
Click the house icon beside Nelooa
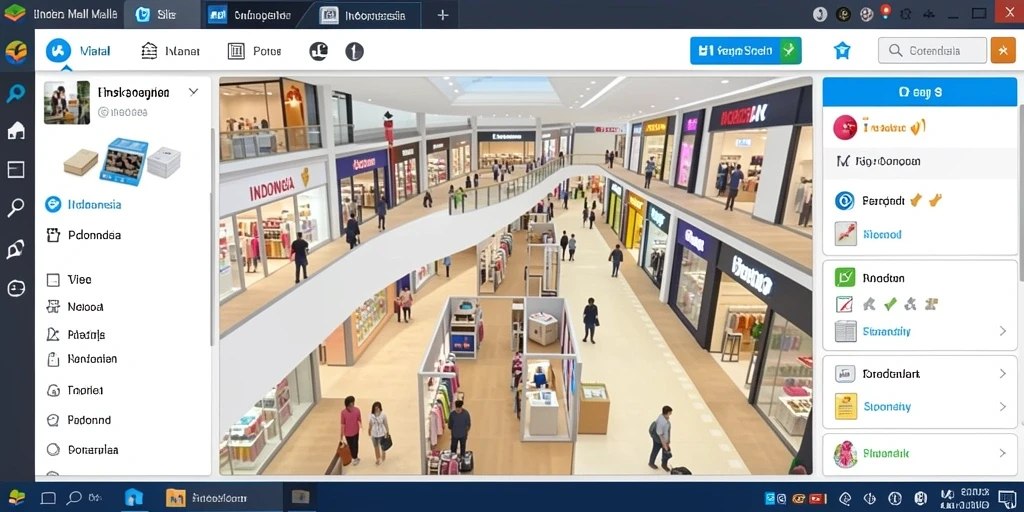pos(54,306)
